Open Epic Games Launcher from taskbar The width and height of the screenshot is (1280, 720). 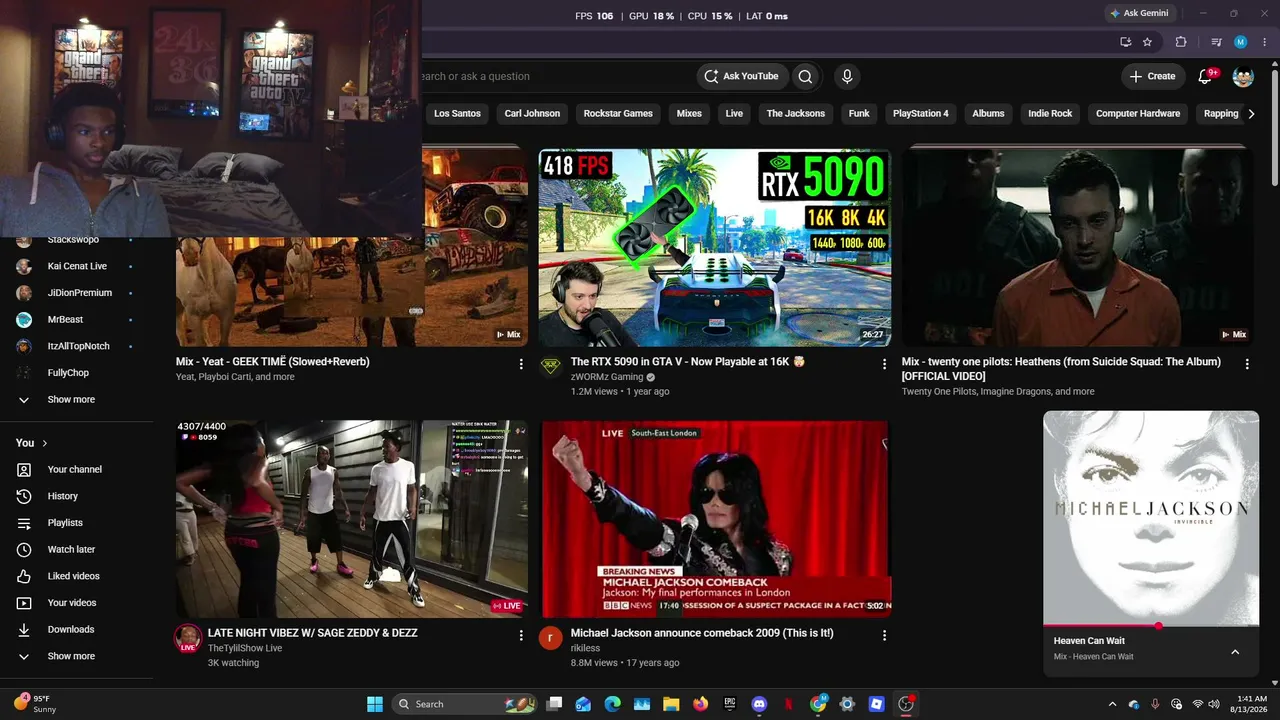point(730,704)
